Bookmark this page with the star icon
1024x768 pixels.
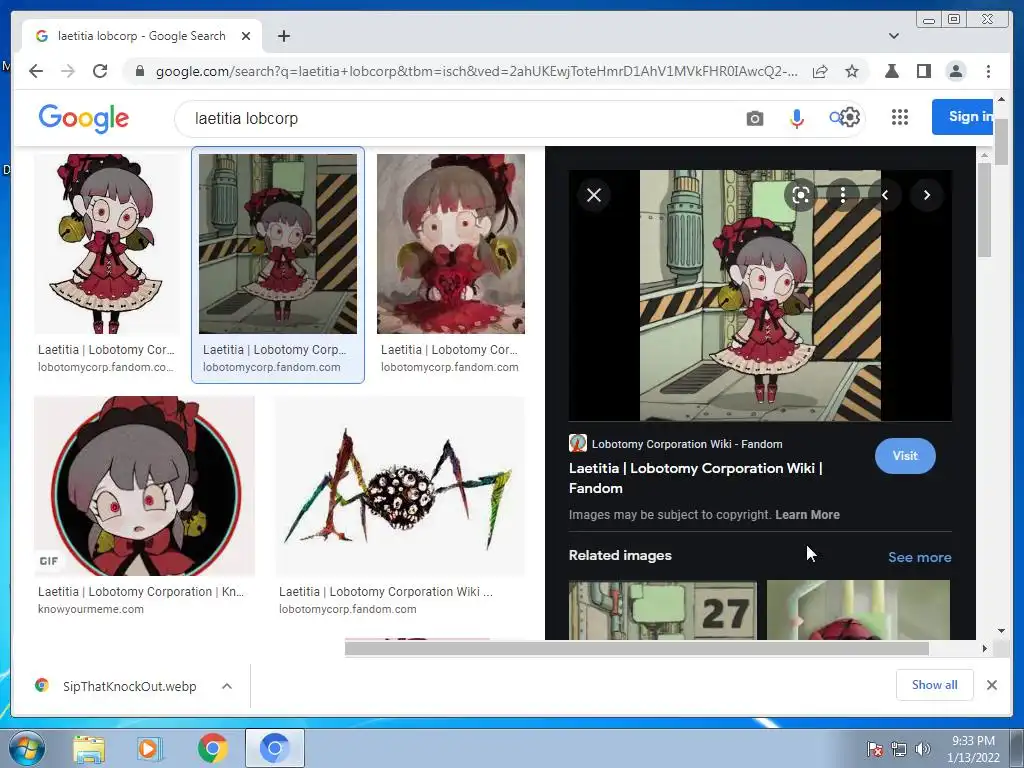[x=852, y=71]
